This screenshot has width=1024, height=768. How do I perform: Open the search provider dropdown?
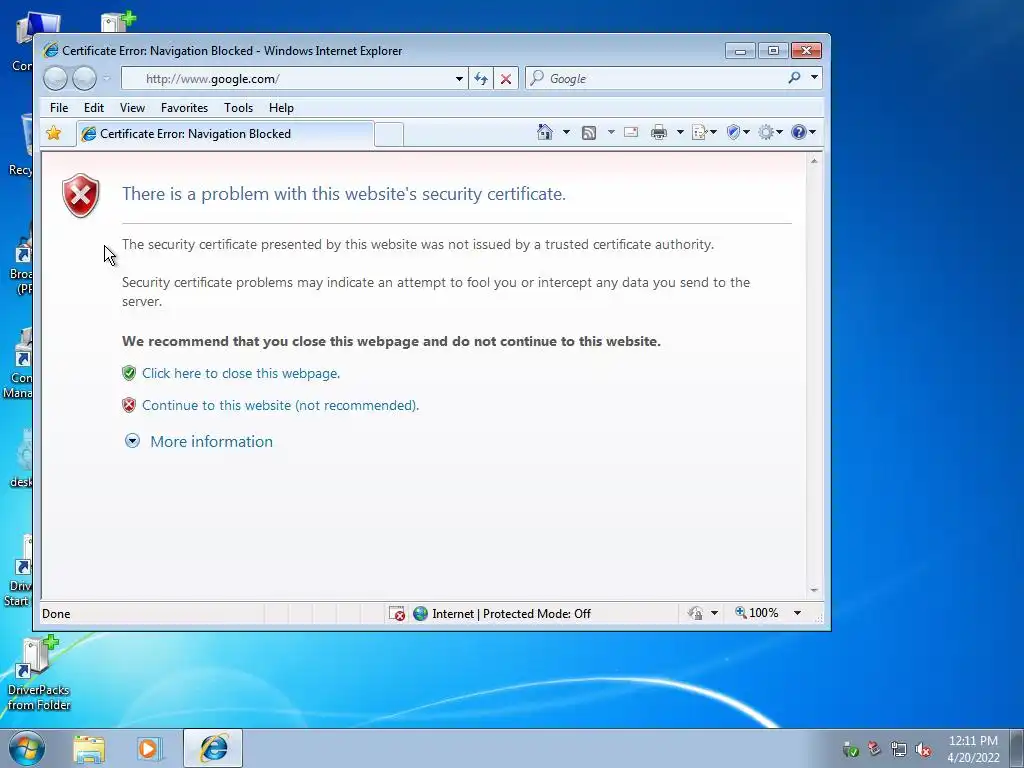(814, 78)
